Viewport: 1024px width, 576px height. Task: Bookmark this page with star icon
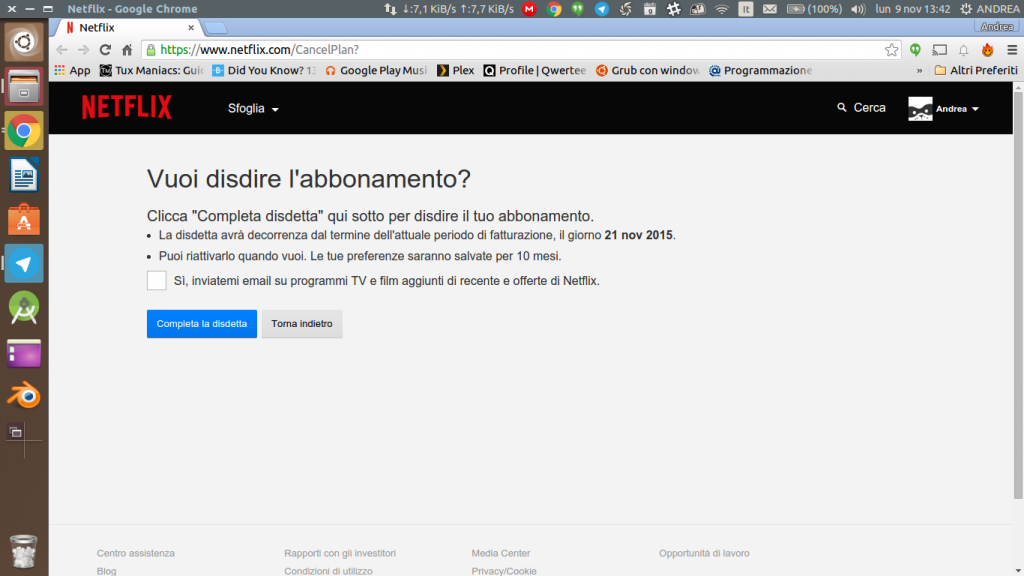891,50
